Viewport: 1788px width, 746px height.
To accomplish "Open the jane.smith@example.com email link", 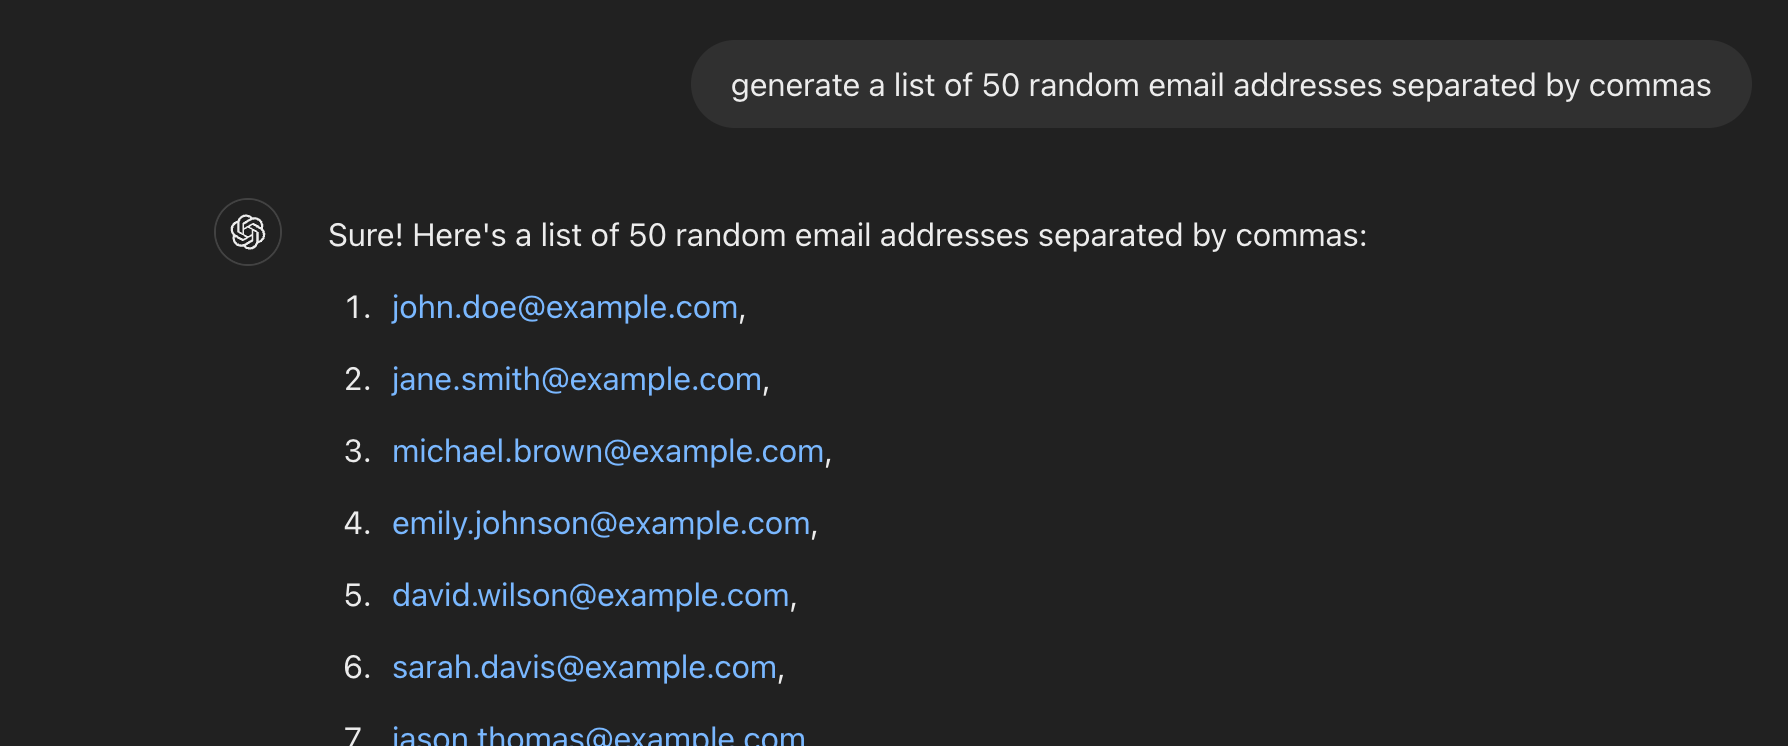I will click(x=577, y=379).
